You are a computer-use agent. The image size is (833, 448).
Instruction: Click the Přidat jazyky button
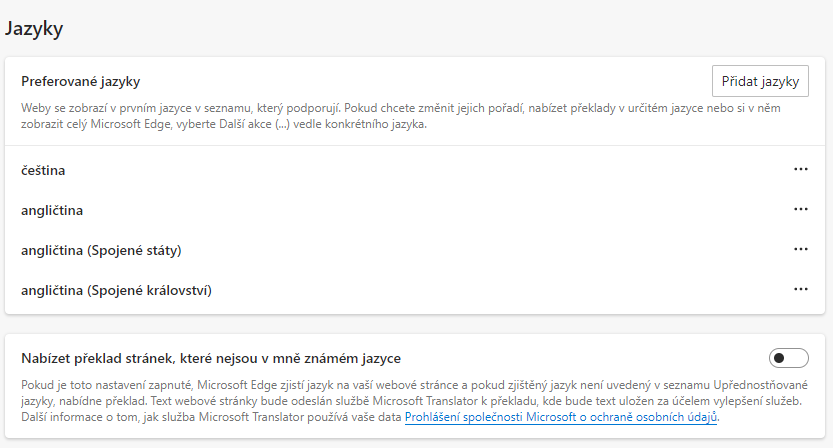click(x=760, y=82)
